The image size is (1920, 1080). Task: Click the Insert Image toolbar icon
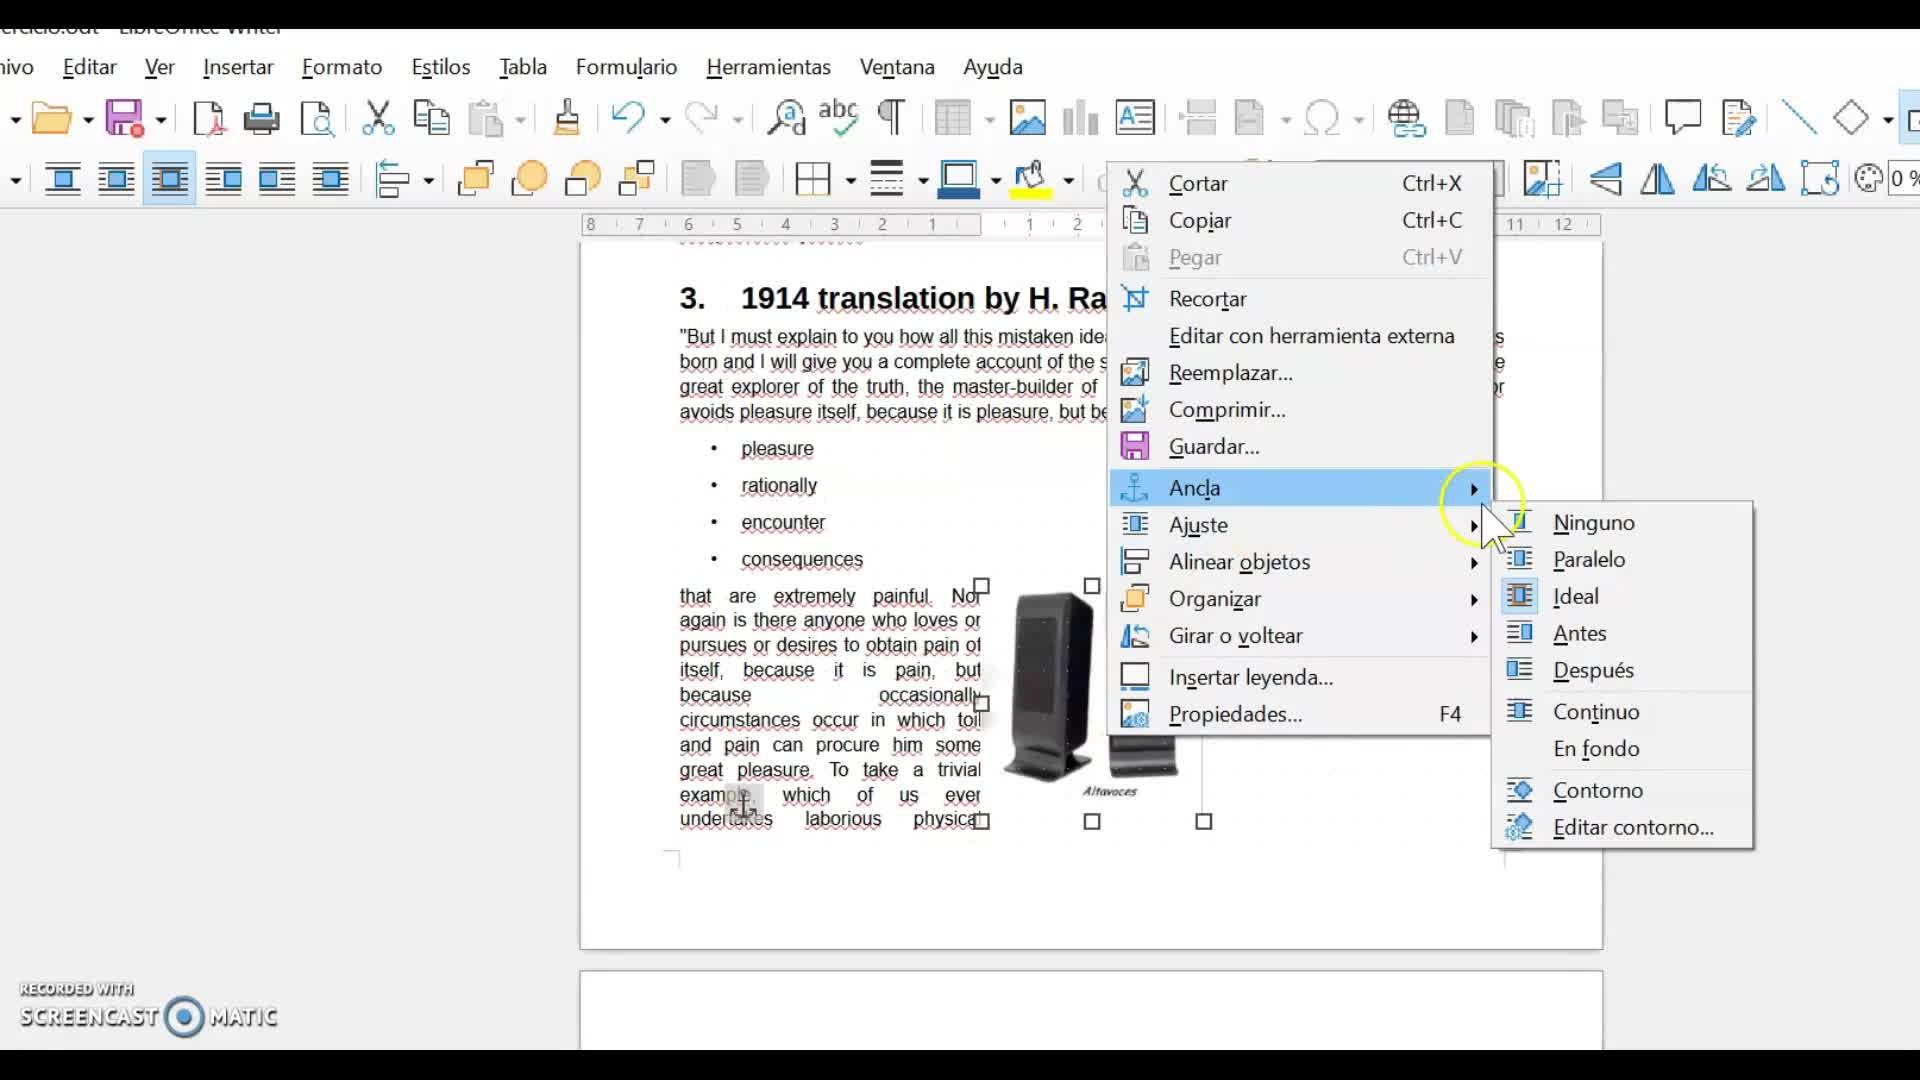(1027, 118)
